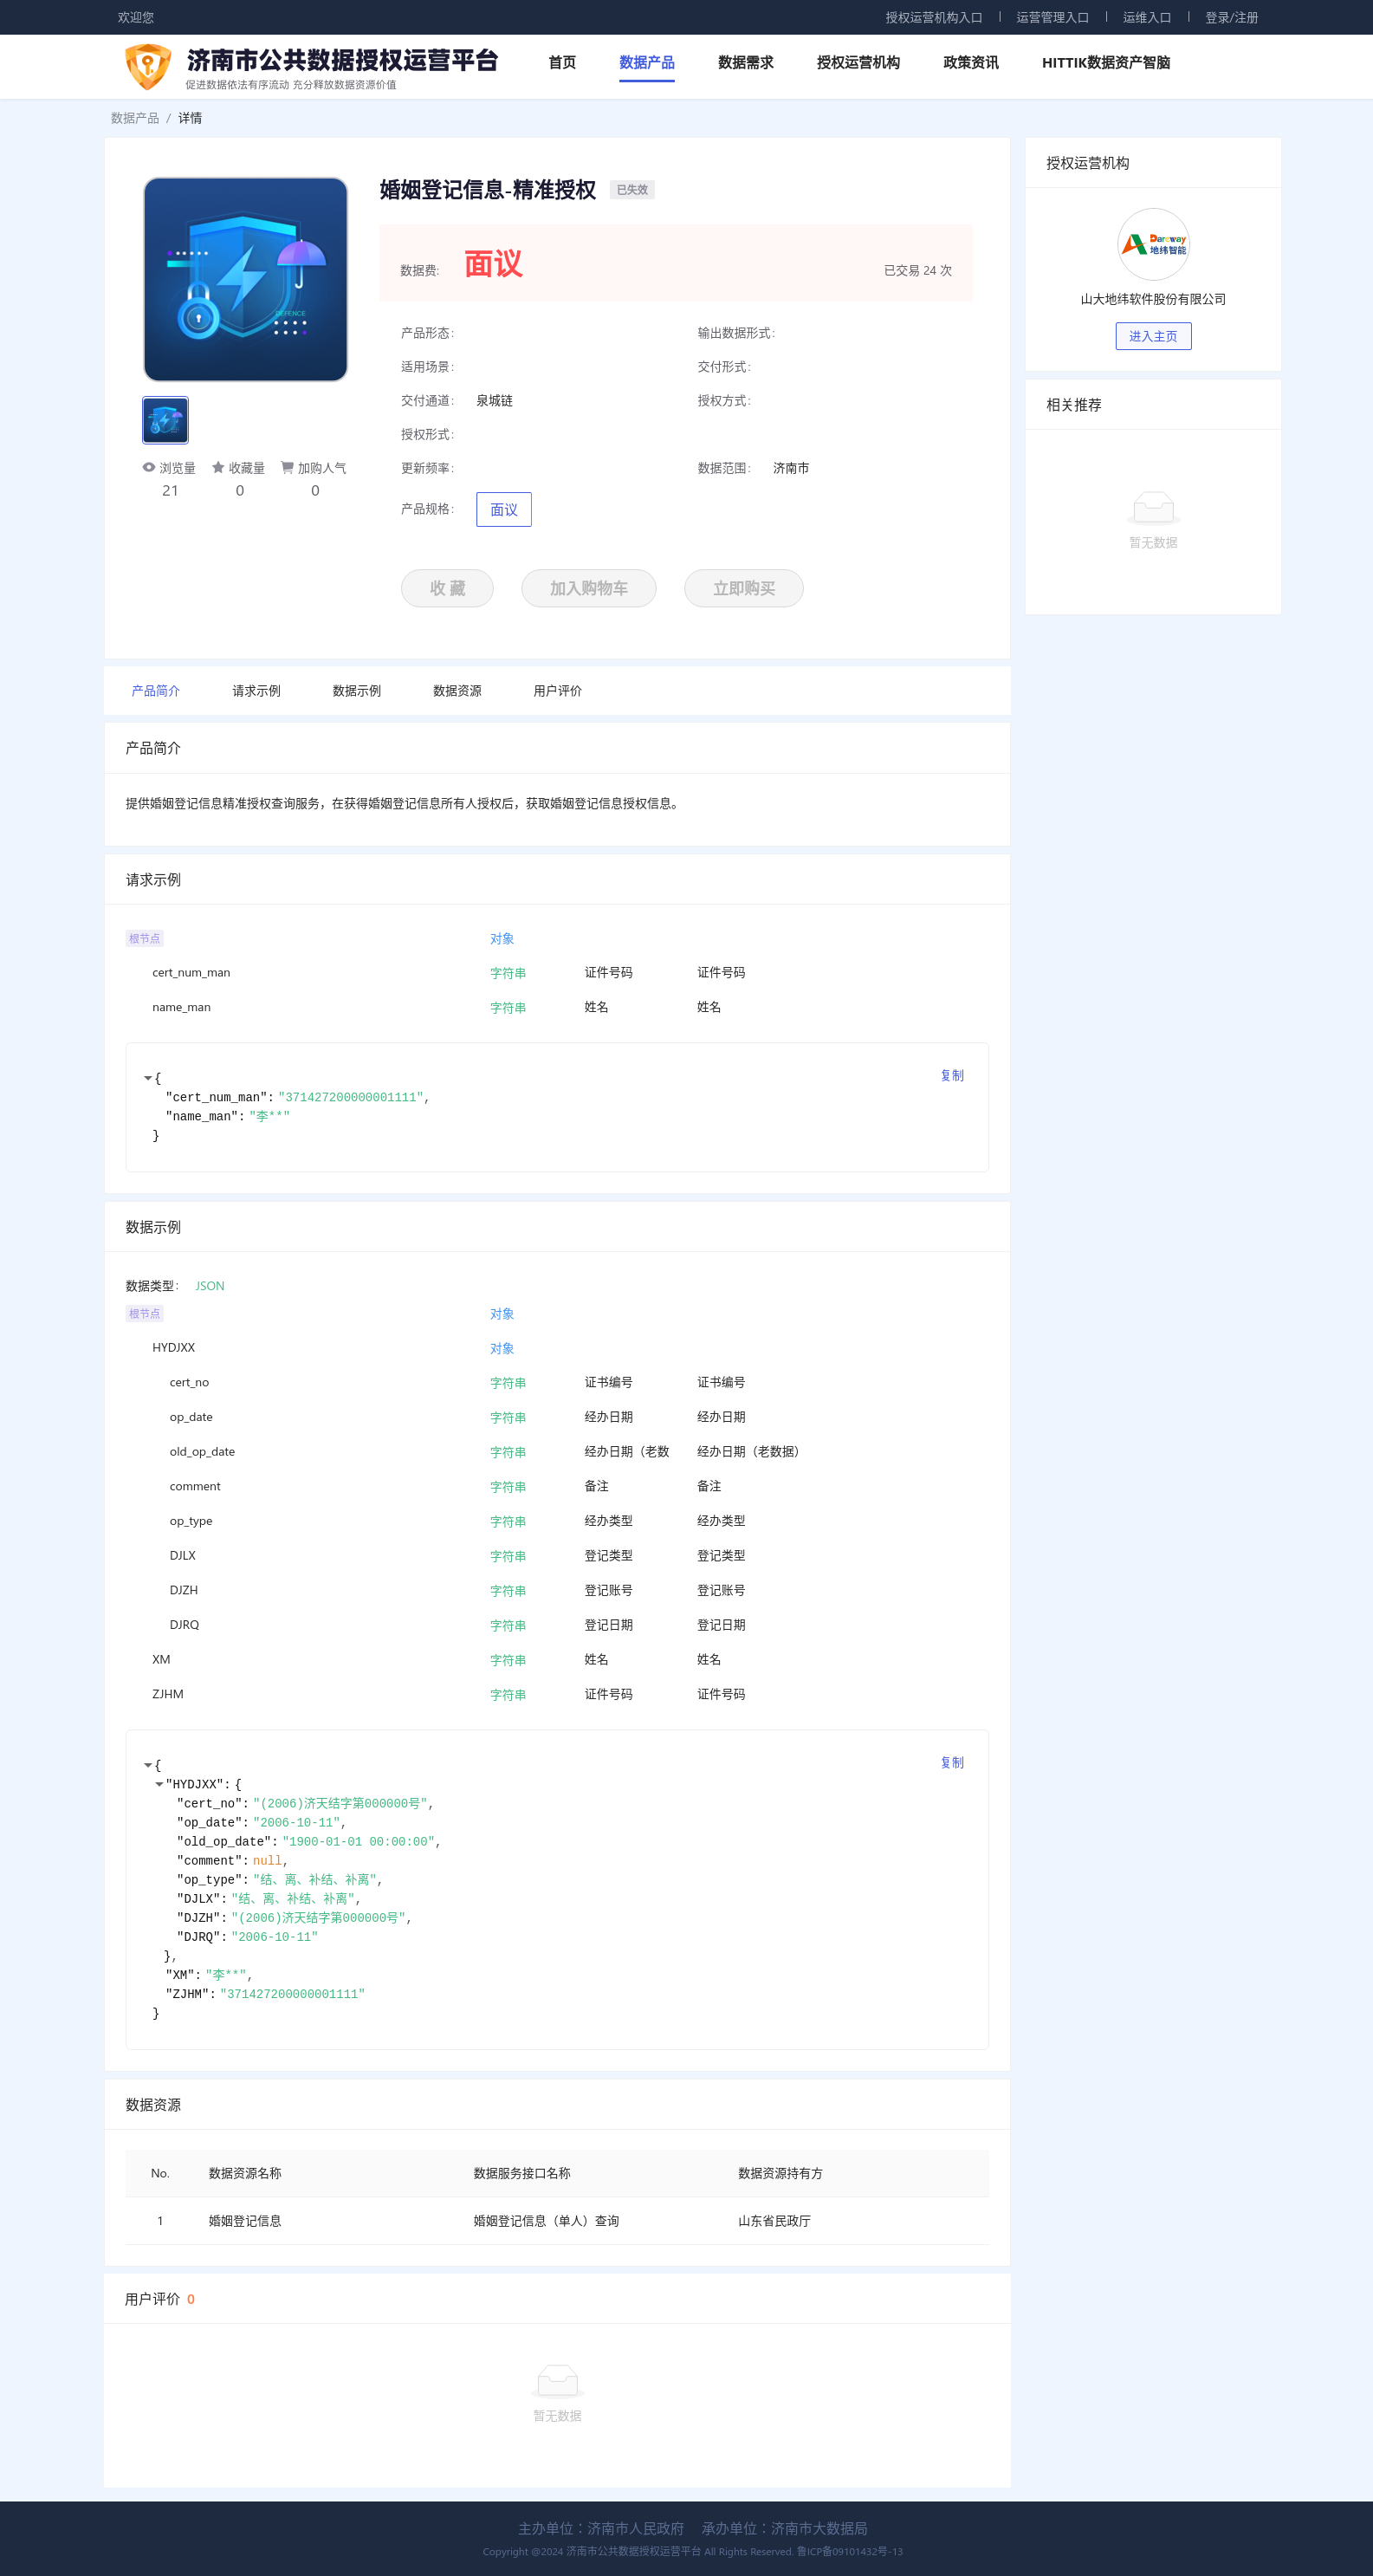The width and height of the screenshot is (1373, 2576).
Task: Click the cert_num_man field row
Action: [557, 972]
